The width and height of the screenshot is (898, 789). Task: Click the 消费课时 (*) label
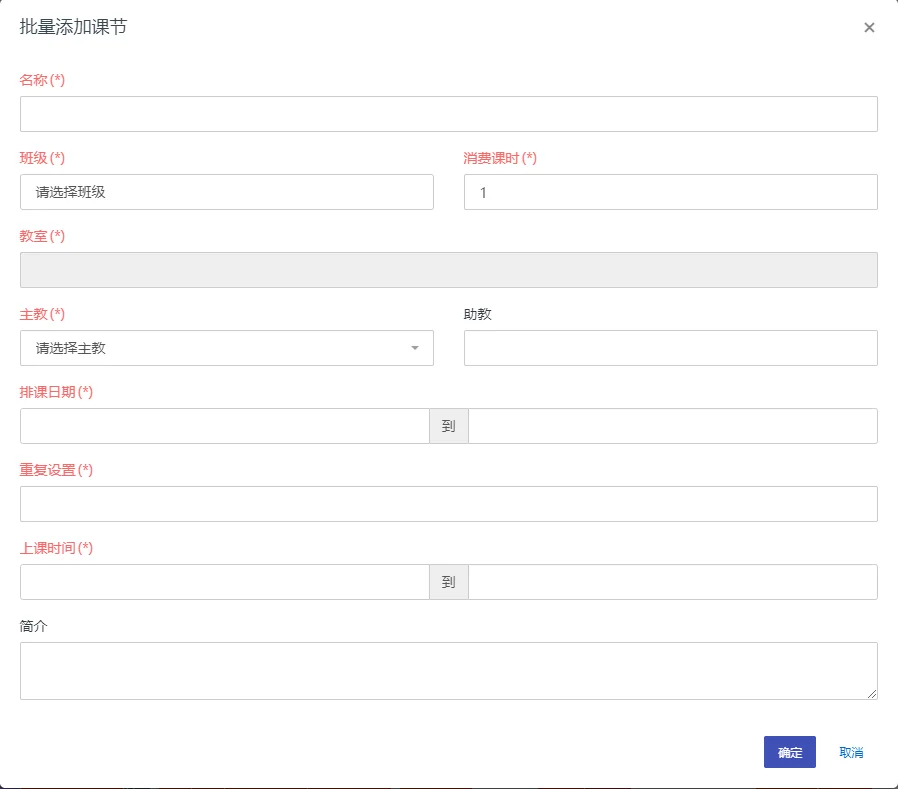pos(500,158)
